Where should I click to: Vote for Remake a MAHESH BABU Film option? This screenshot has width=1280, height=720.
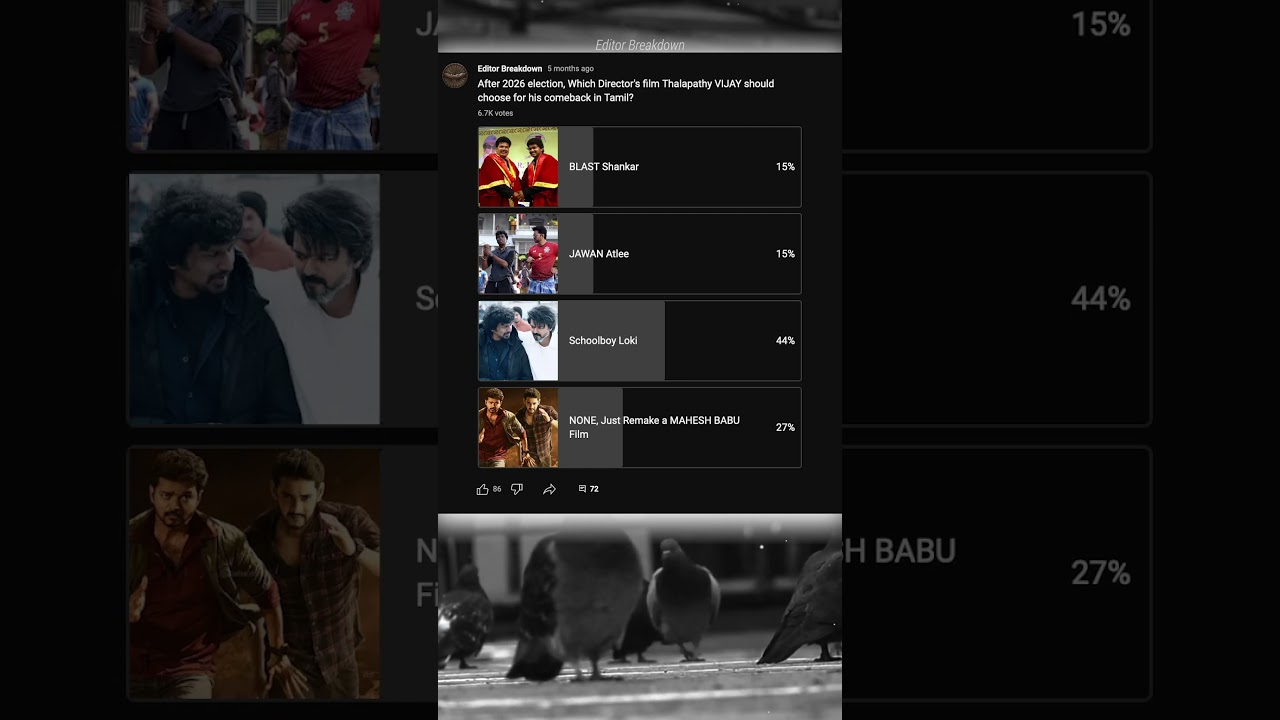[639, 427]
